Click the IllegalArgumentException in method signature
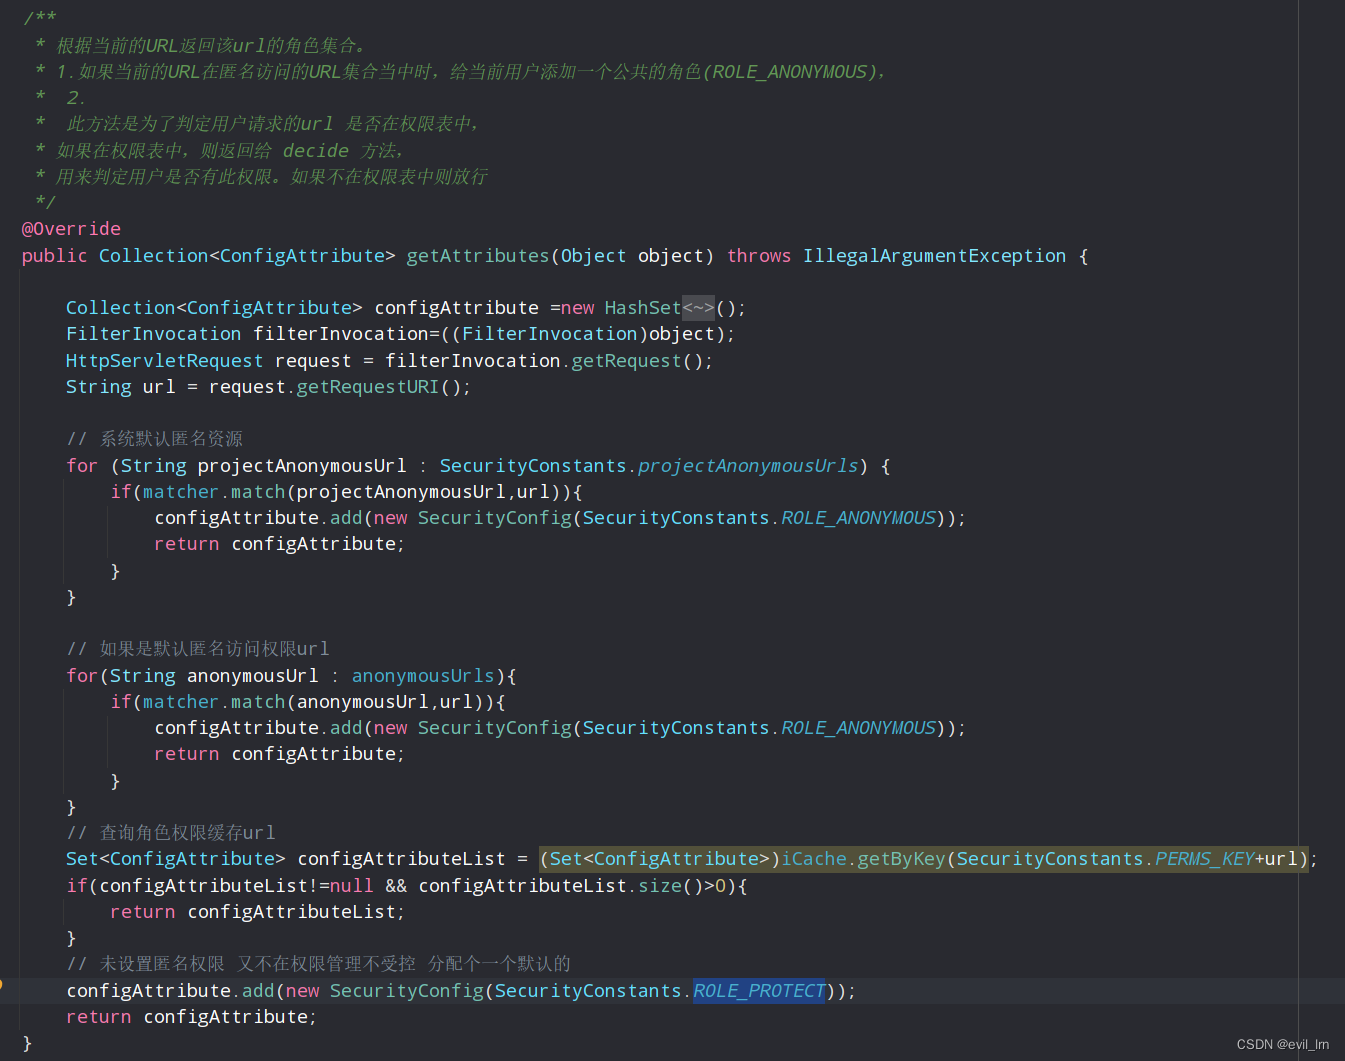The width and height of the screenshot is (1345, 1061). point(934,255)
